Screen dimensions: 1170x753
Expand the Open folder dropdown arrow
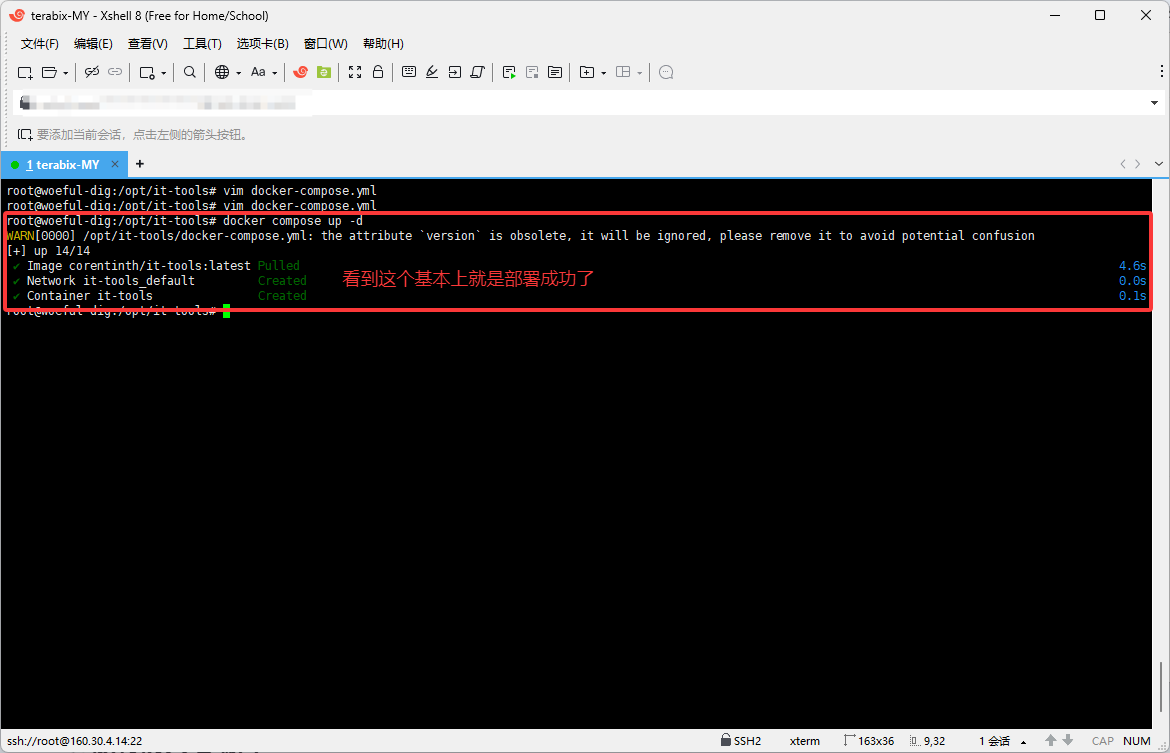pyautogui.click(x=66, y=73)
